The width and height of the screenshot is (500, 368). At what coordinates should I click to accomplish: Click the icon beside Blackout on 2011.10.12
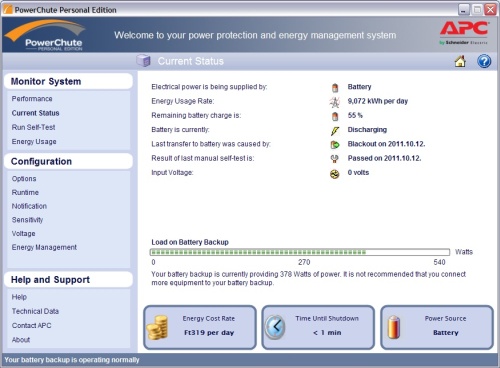tap(335, 145)
